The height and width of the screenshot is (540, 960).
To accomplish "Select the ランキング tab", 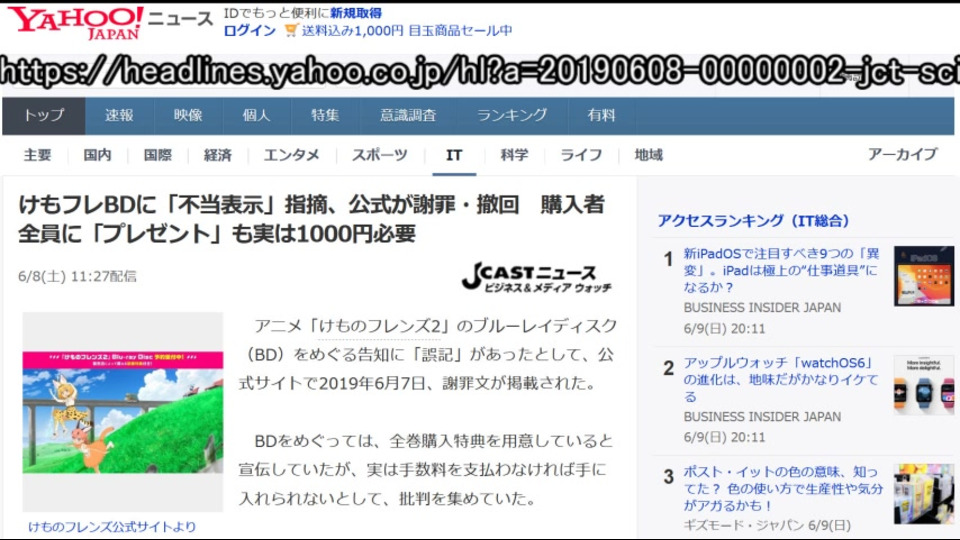I will 512,115.
